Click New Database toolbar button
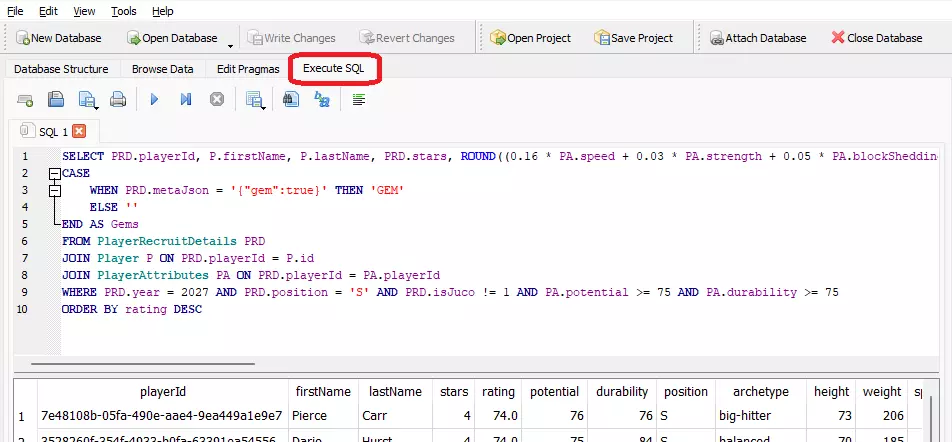This screenshot has width=952, height=442. pyautogui.click(x=59, y=38)
